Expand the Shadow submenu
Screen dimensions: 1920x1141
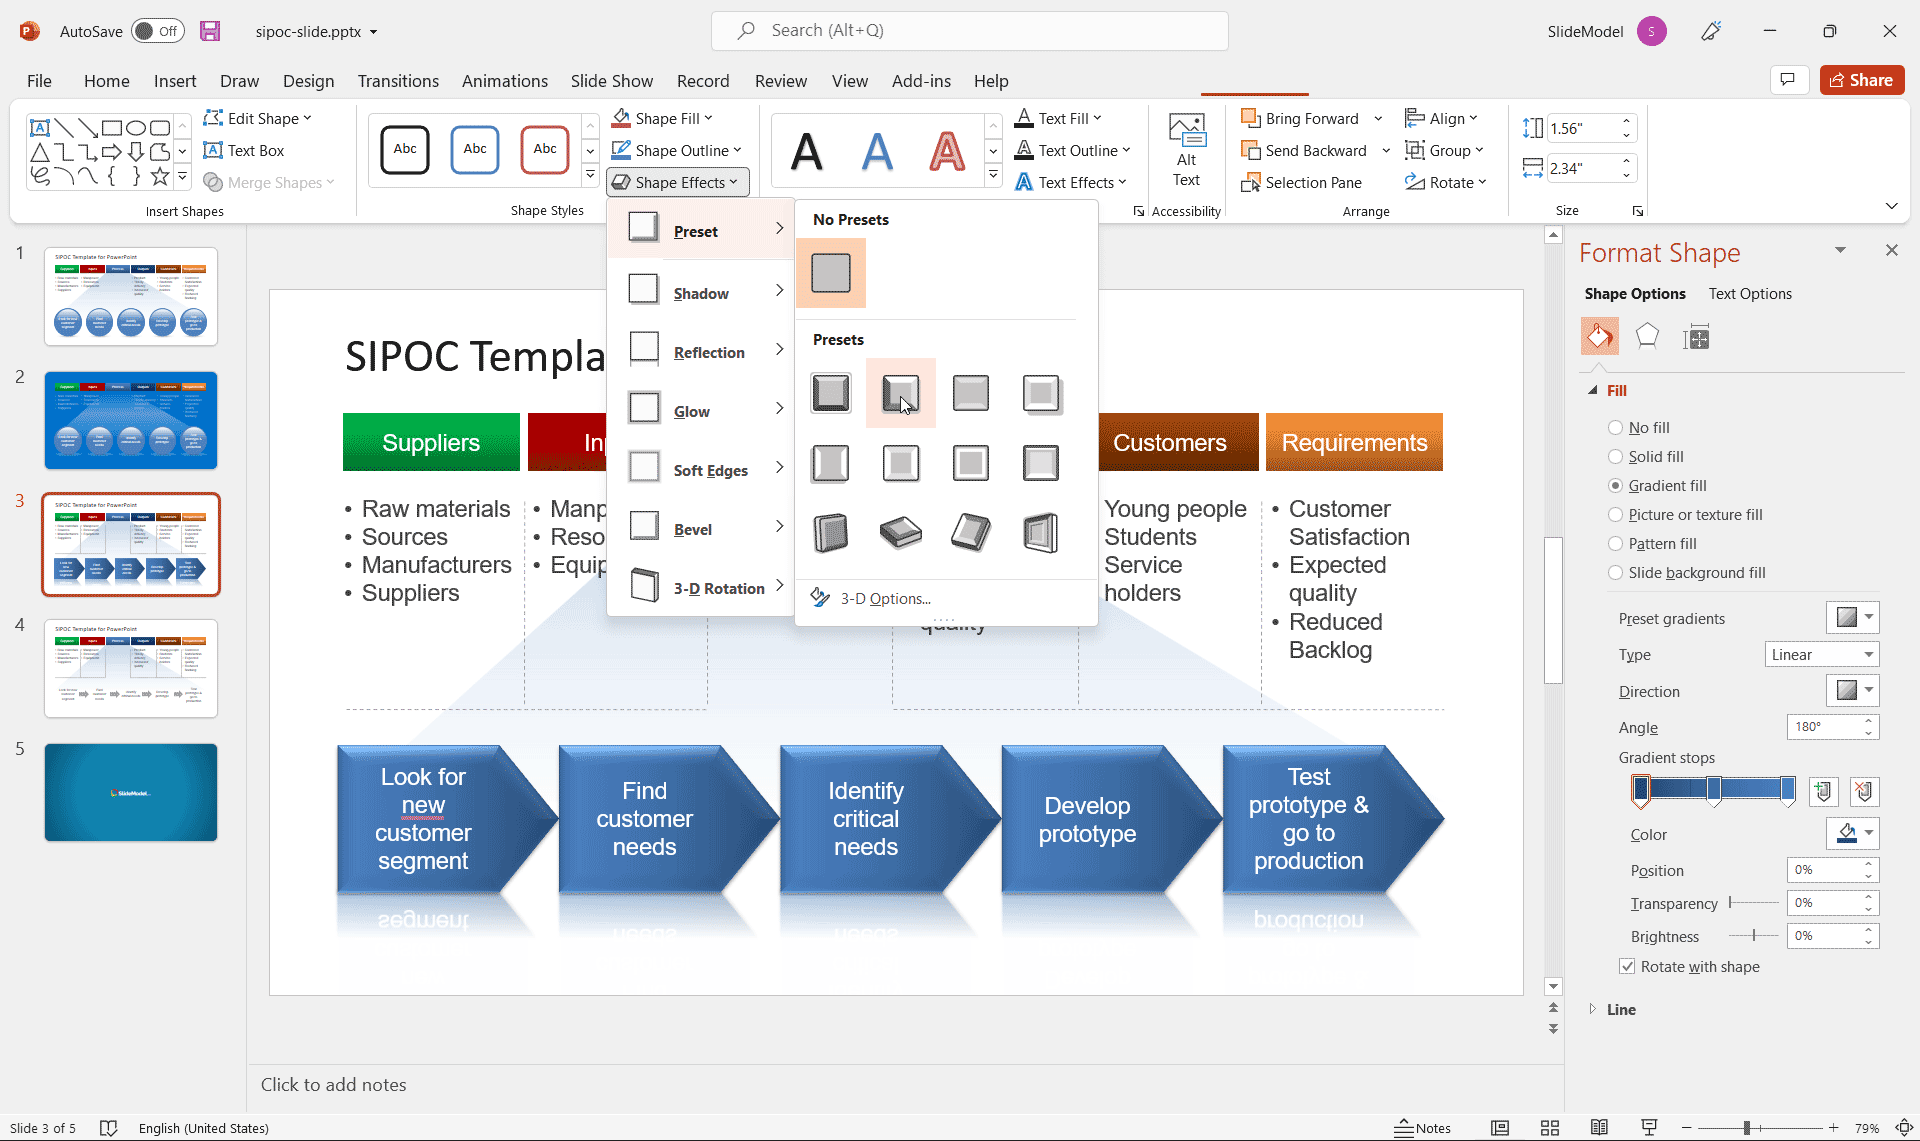701,291
